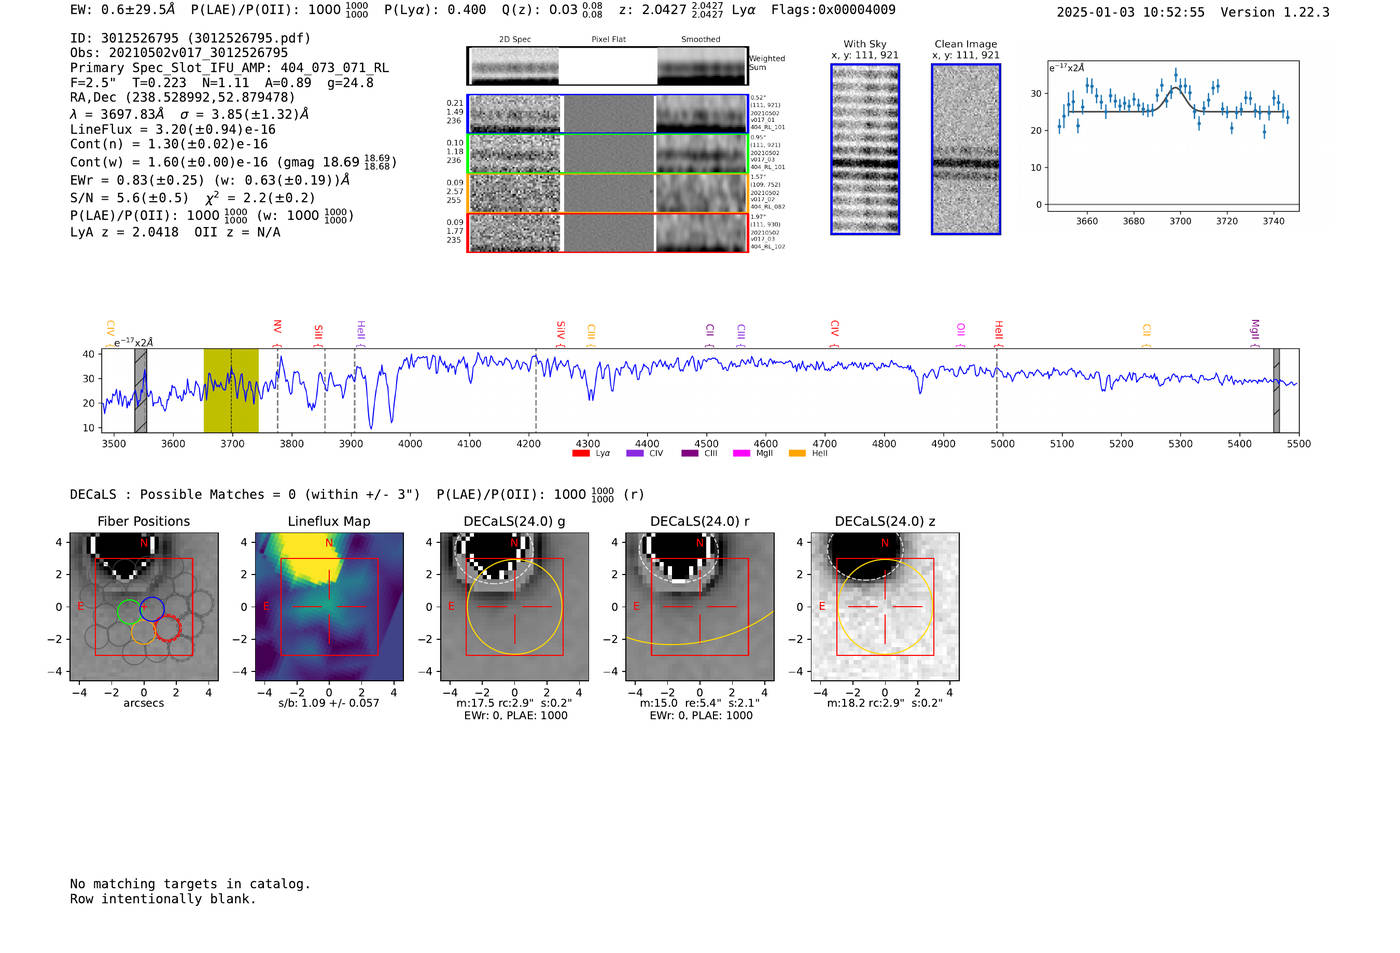
Task: Click the yellow highlighted band in the spectrum
Action: 231,390
